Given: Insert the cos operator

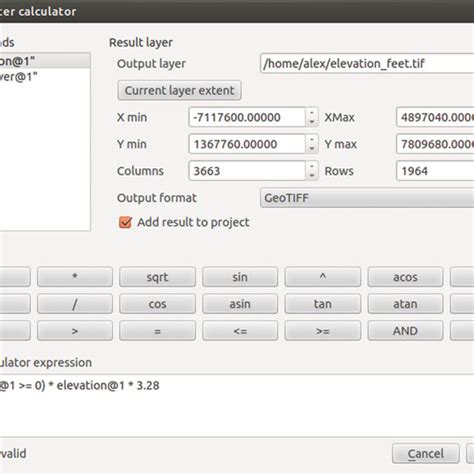Looking at the screenshot, I should (157, 304).
